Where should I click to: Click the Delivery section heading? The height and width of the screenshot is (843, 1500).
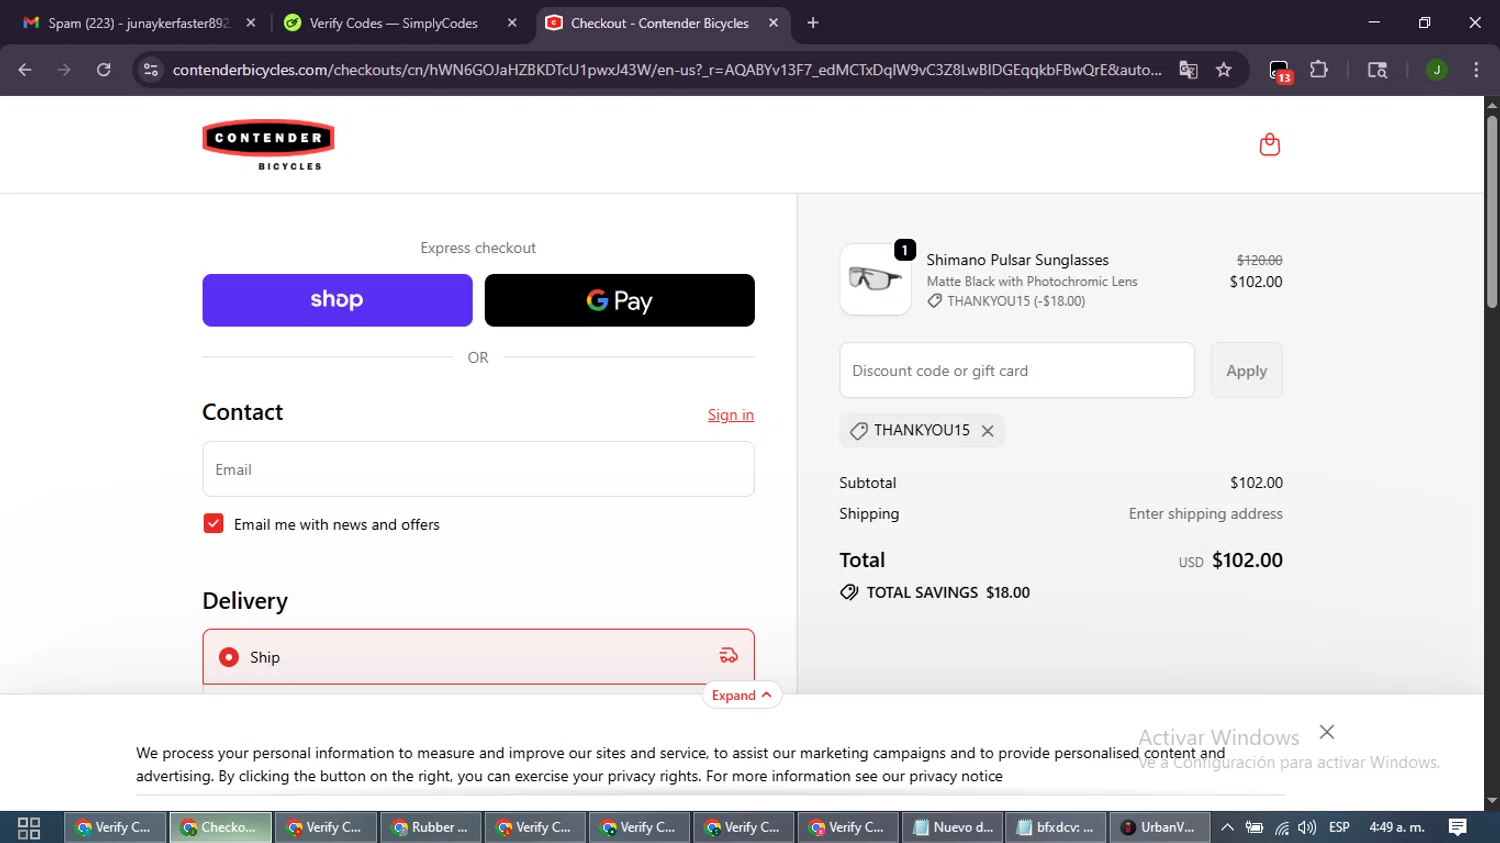(245, 601)
